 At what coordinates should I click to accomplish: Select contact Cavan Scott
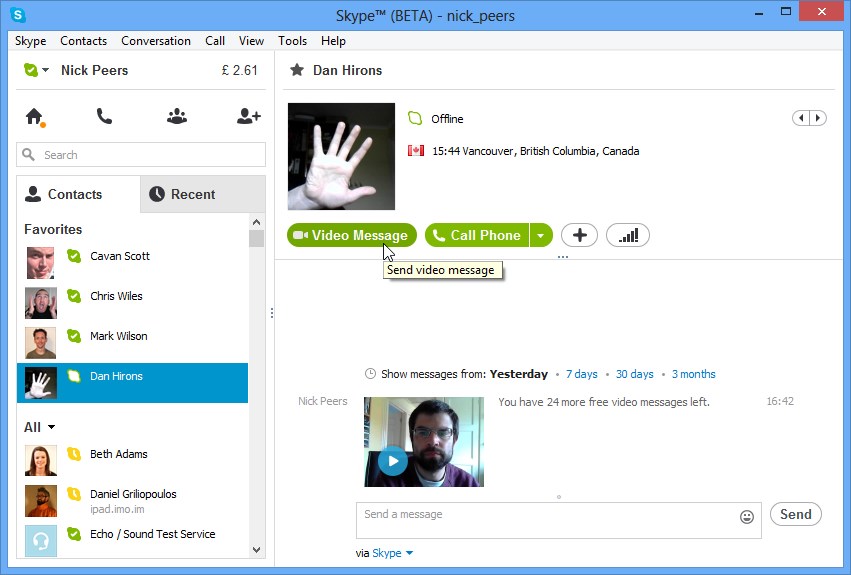(x=132, y=263)
